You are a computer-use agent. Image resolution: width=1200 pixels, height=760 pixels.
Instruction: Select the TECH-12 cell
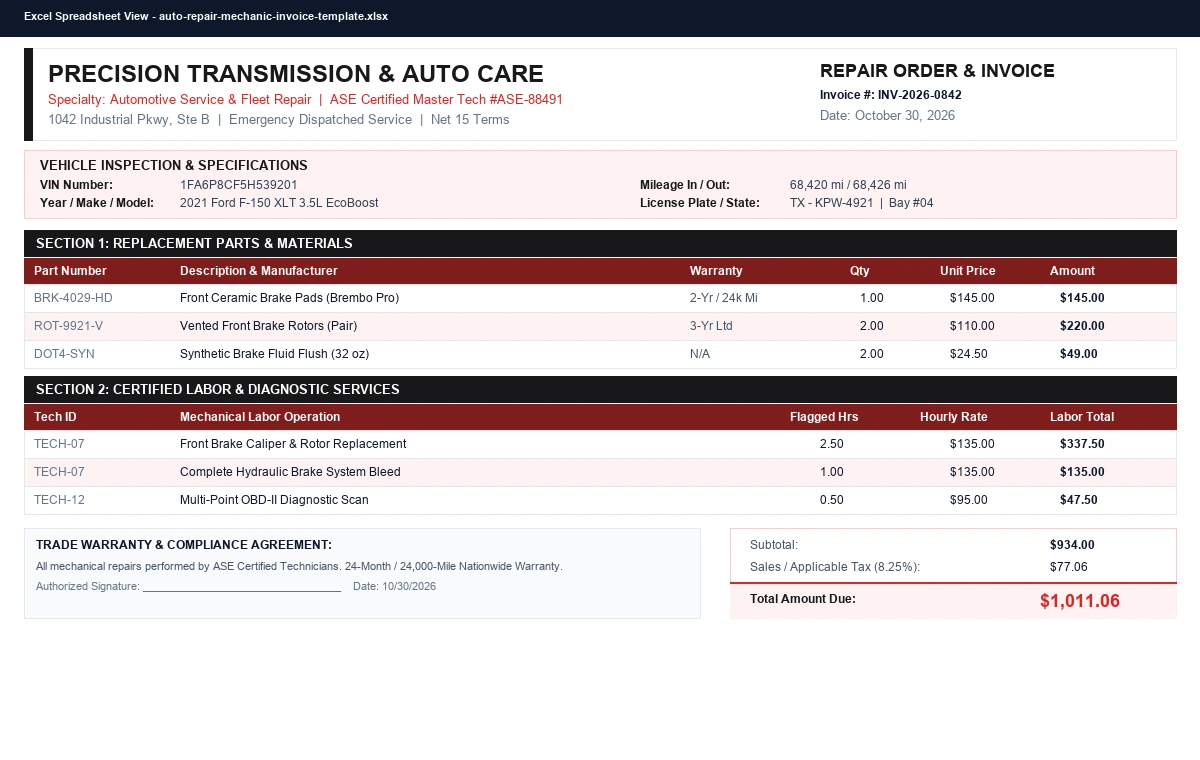pyautogui.click(x=59, y=500)
